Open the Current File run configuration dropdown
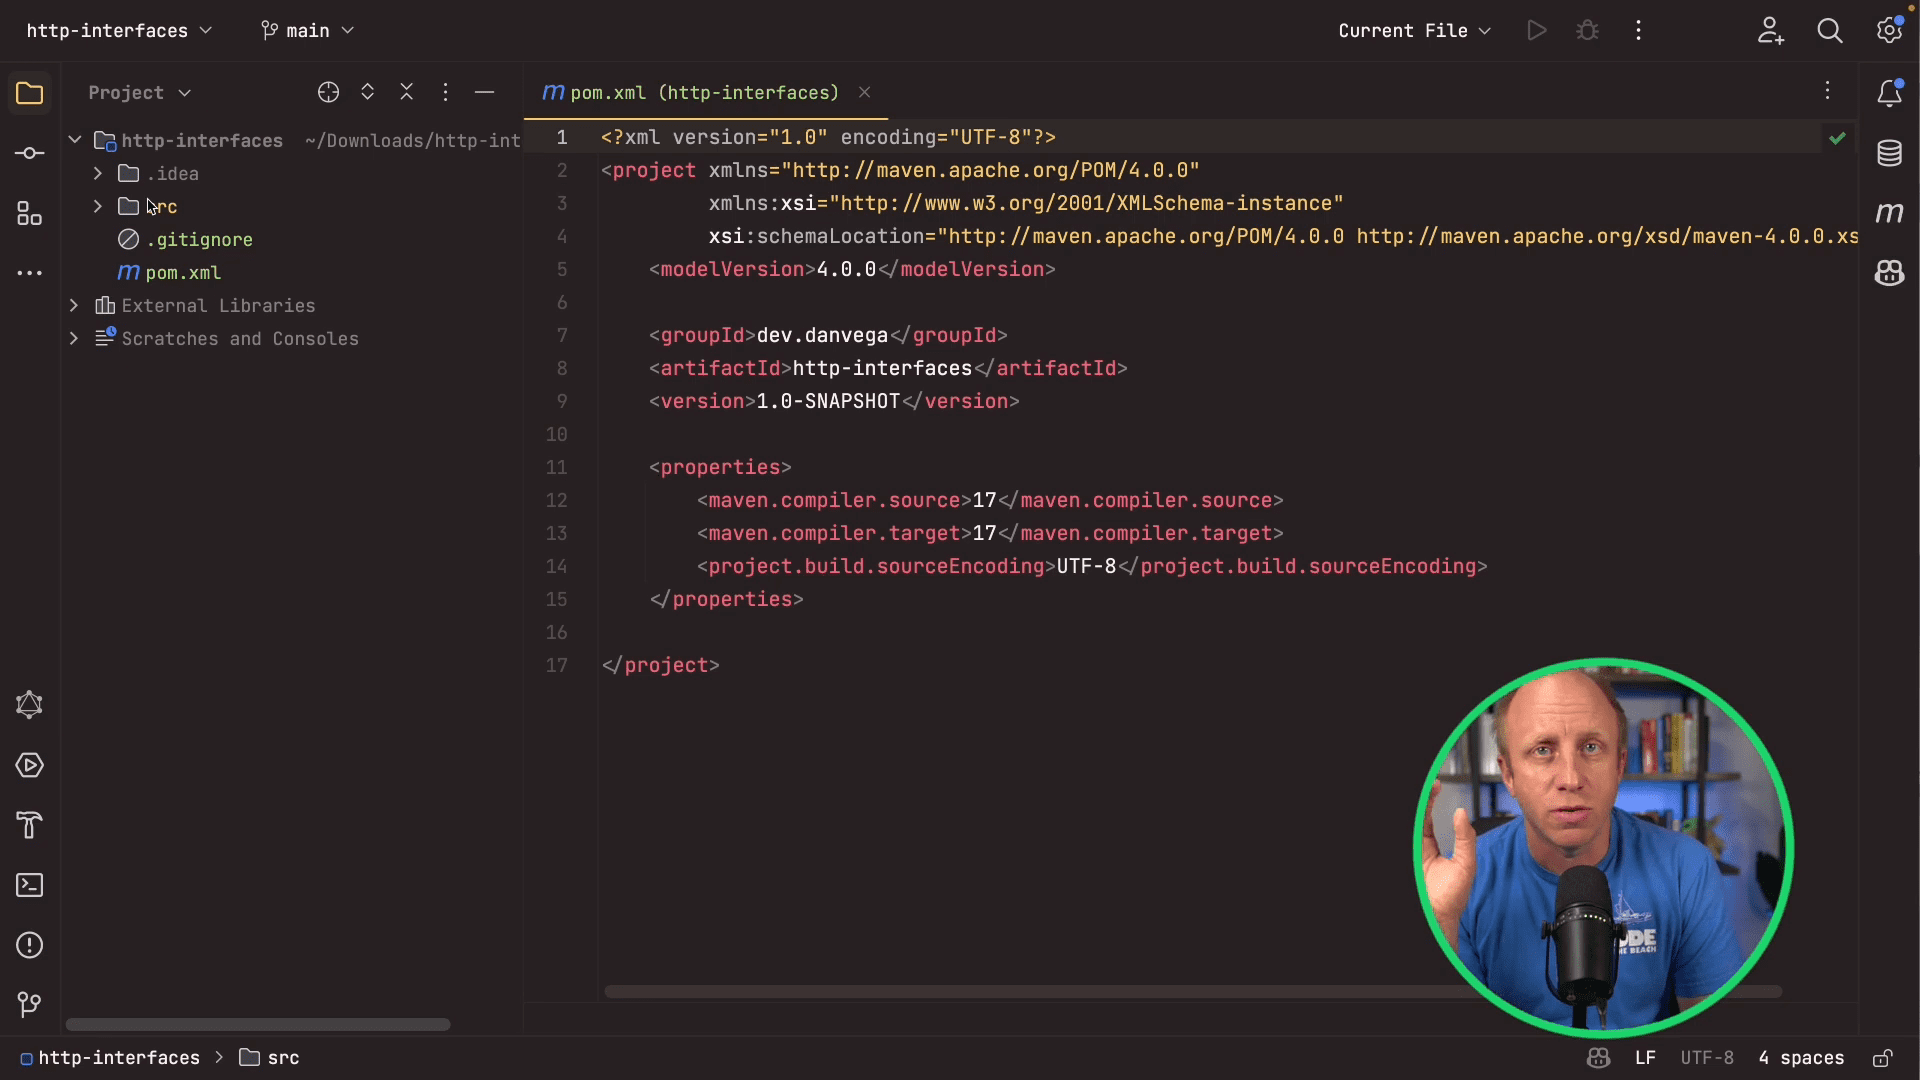1920x1080 pixels. (1413, 30)
